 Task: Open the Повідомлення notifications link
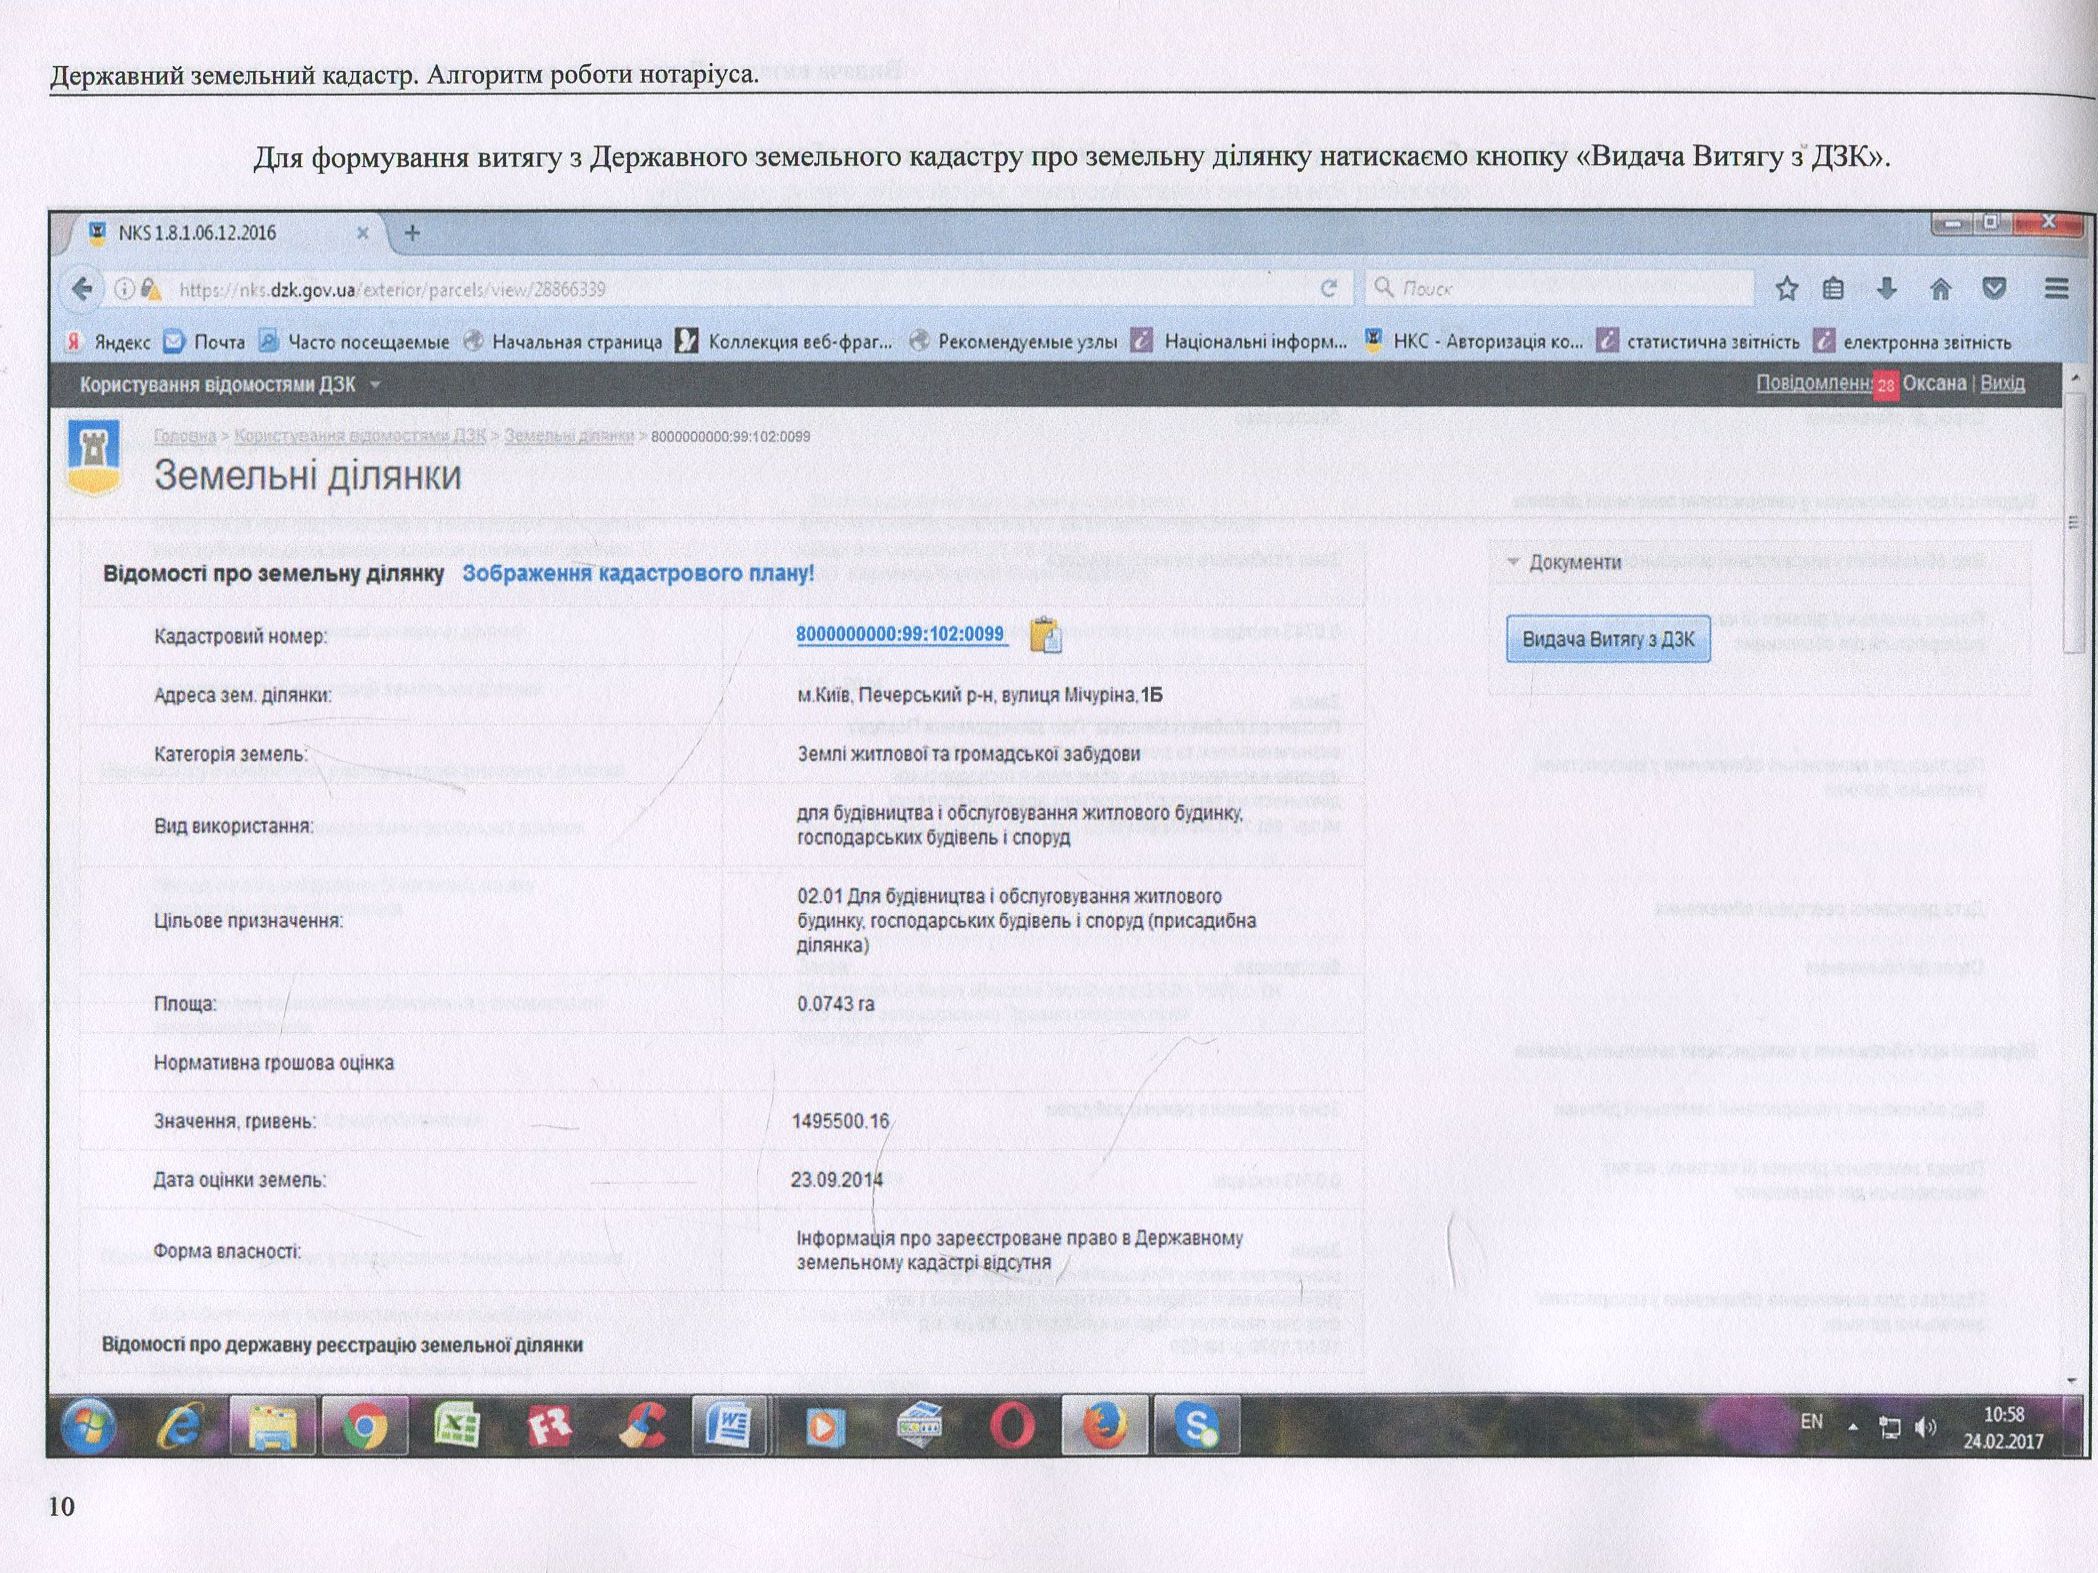tap(1814, 383)
